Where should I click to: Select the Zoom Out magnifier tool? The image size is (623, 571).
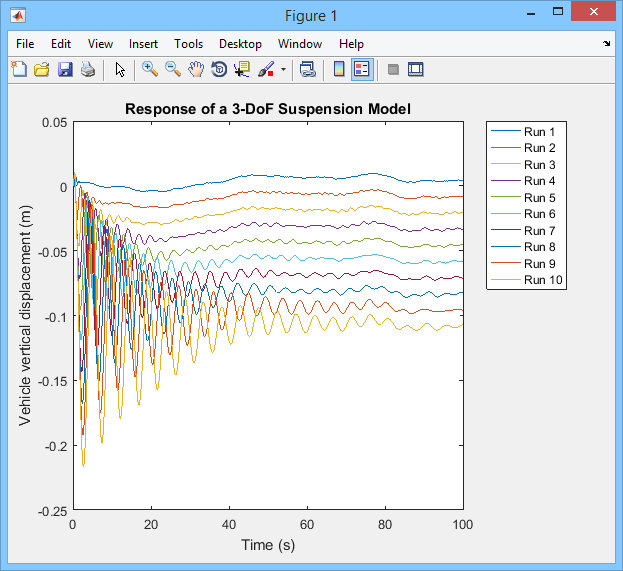click(172, 69)
